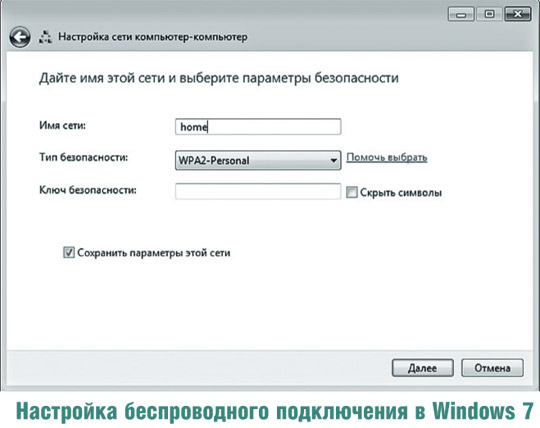Click the arrow of Тип безопасности combo box

(333, 160)
